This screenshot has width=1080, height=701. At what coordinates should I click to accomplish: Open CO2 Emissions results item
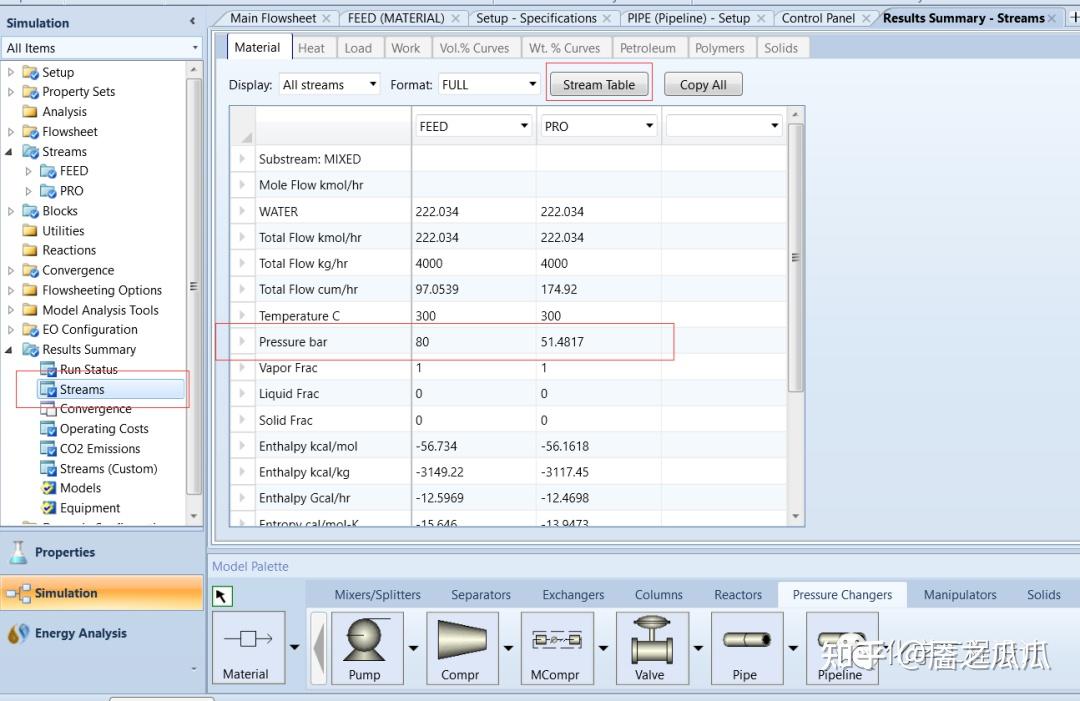pyautogui.click(x=100, y=449)
